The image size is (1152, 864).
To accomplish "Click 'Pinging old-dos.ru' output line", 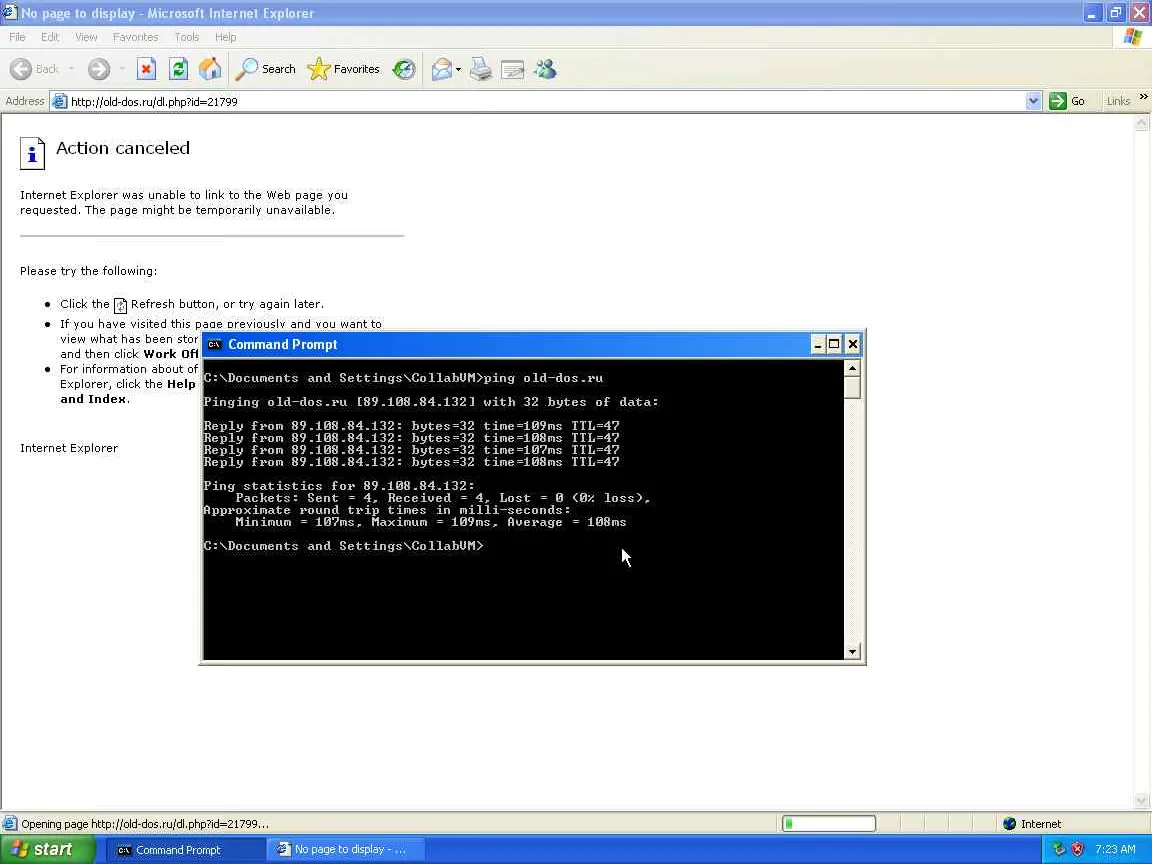I will point(431,402).
